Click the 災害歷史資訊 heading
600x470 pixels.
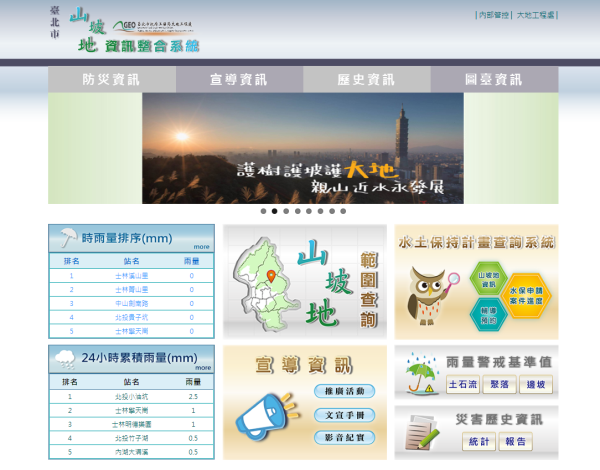click(499, 419)
